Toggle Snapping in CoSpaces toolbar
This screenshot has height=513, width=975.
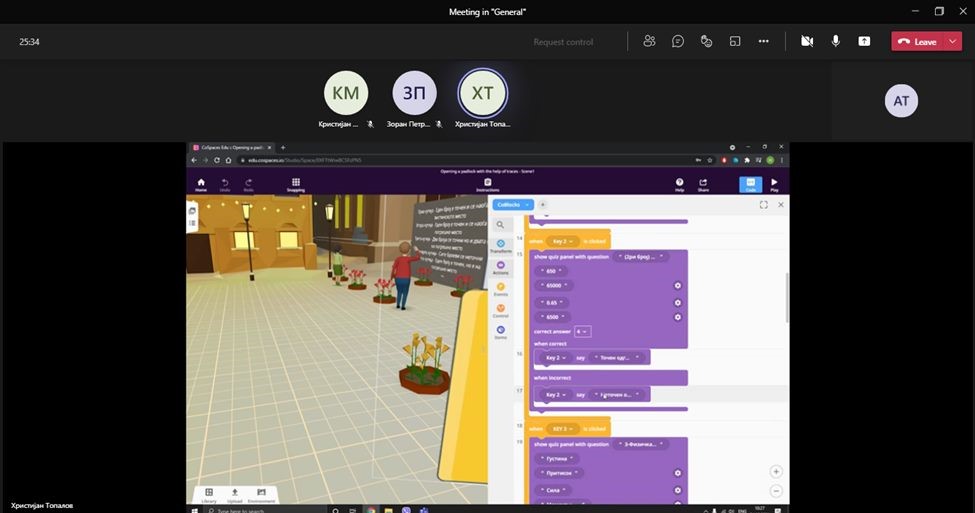(x=295, y=185)
